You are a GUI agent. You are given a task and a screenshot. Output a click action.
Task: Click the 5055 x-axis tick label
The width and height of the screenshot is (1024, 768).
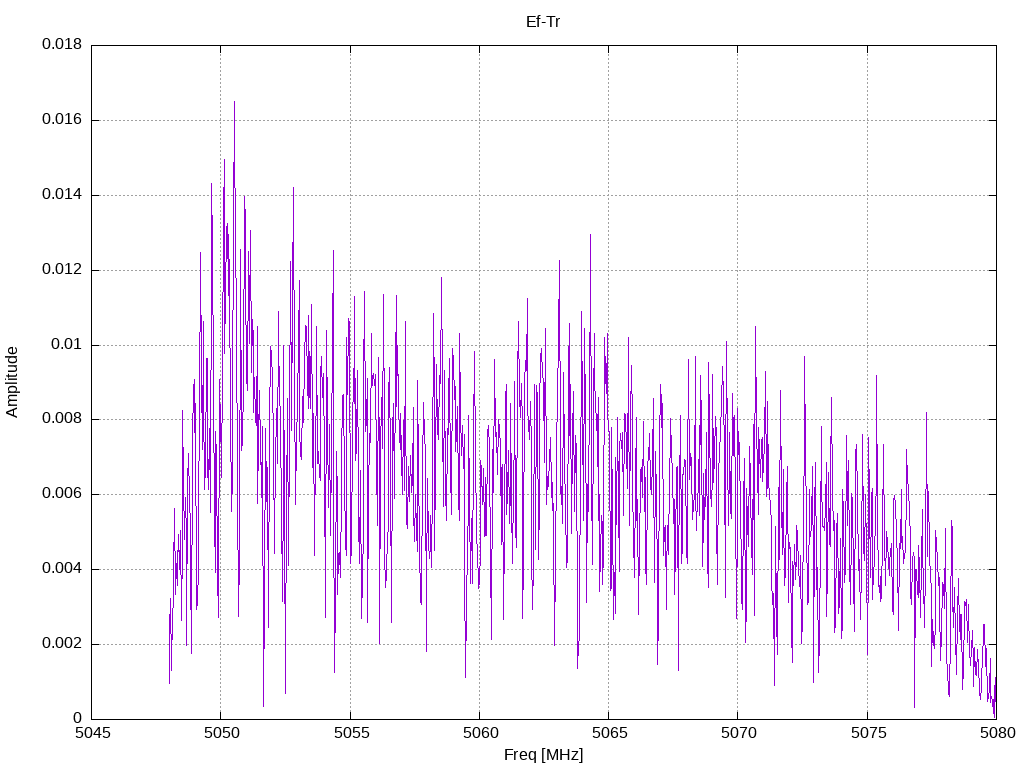click(351, 732)
